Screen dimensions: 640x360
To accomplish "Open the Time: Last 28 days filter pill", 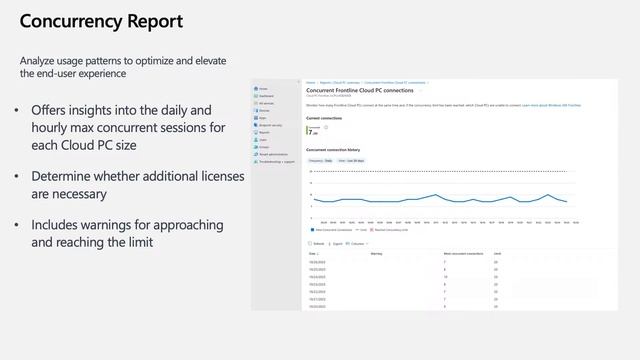I will point(351,161).
